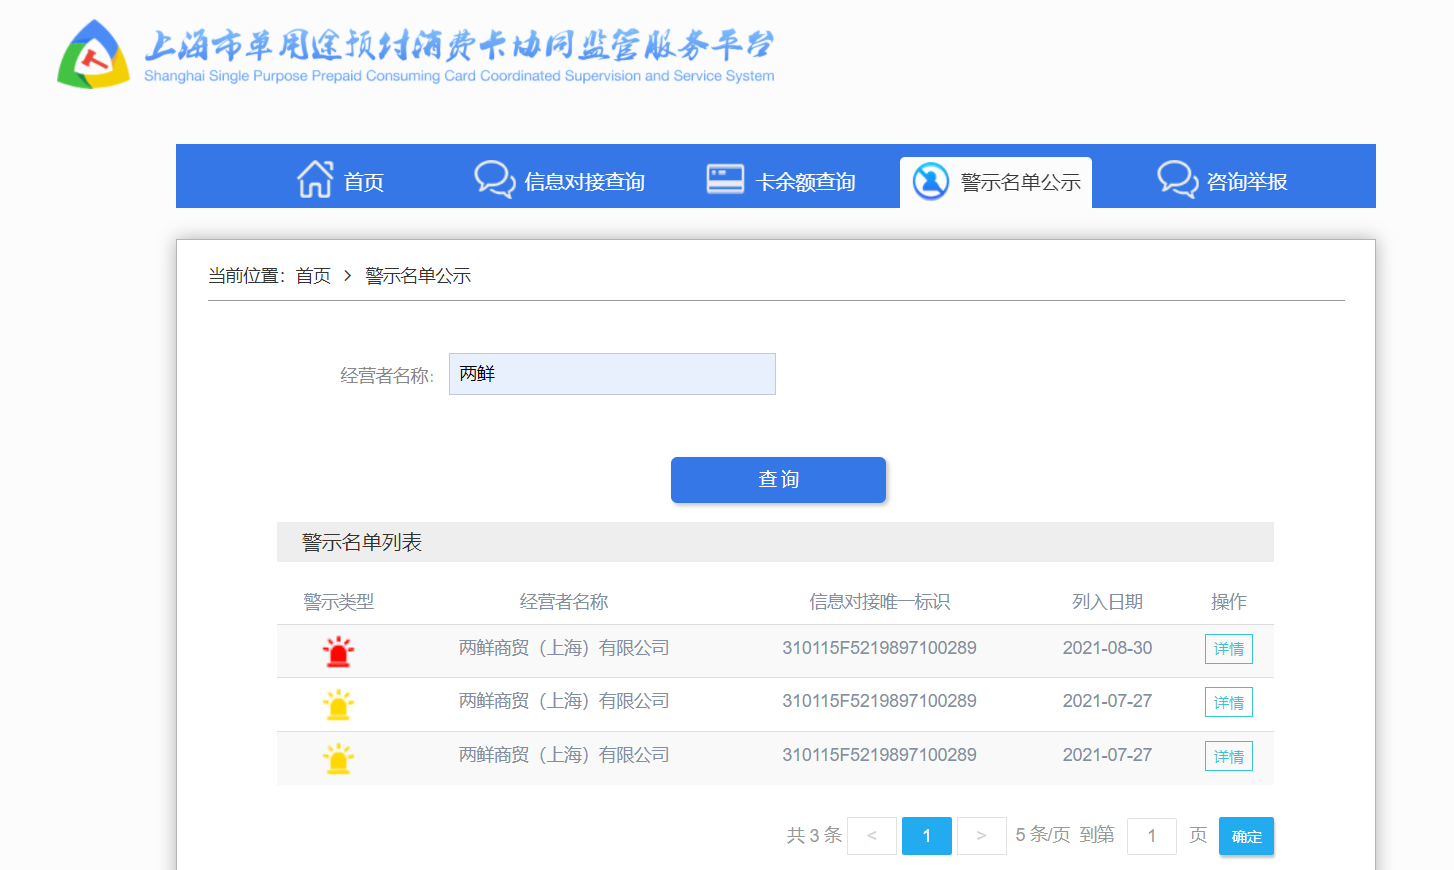Open 详情 for the last row entry
This screenshot has height=870, width=1454.
coord(1228,757)
